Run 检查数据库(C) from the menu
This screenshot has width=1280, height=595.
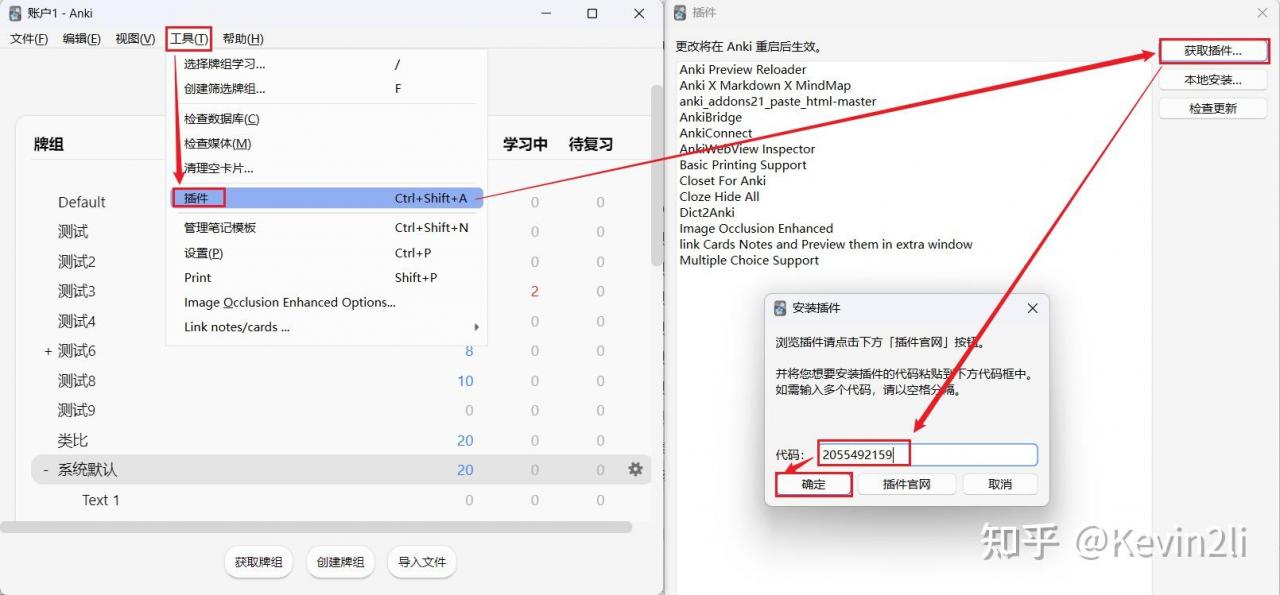[x=326, y=119]
